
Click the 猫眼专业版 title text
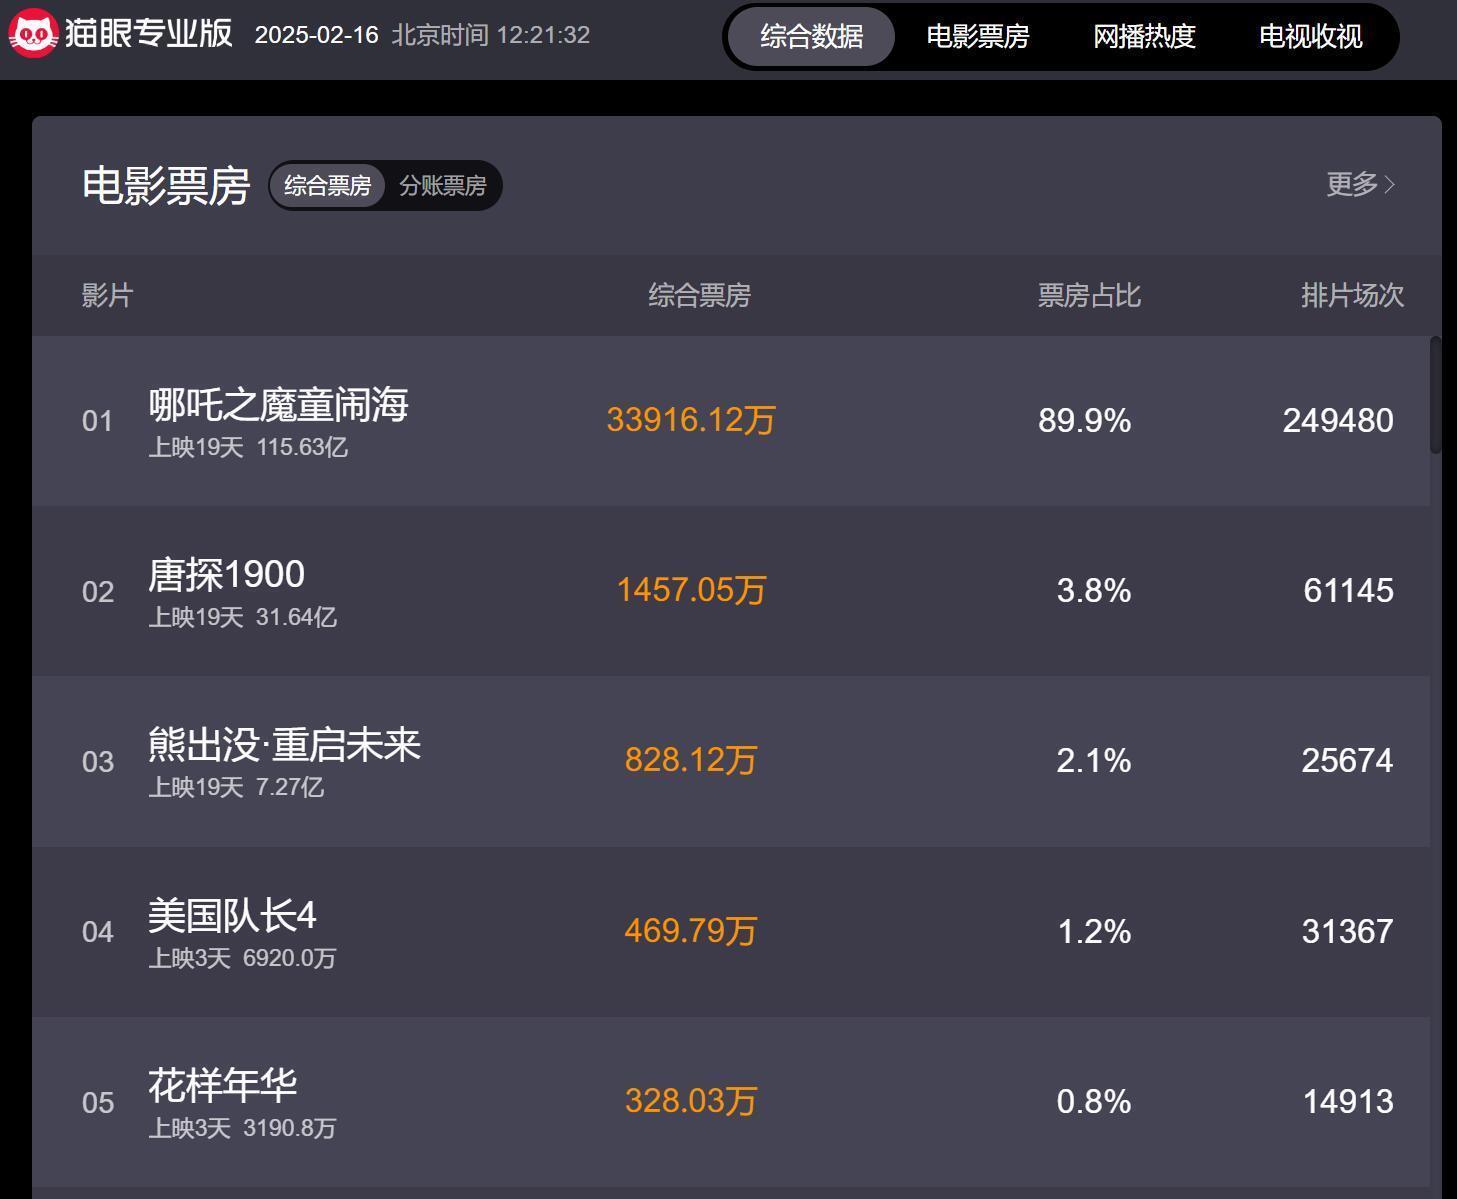(x=149, y=33)
